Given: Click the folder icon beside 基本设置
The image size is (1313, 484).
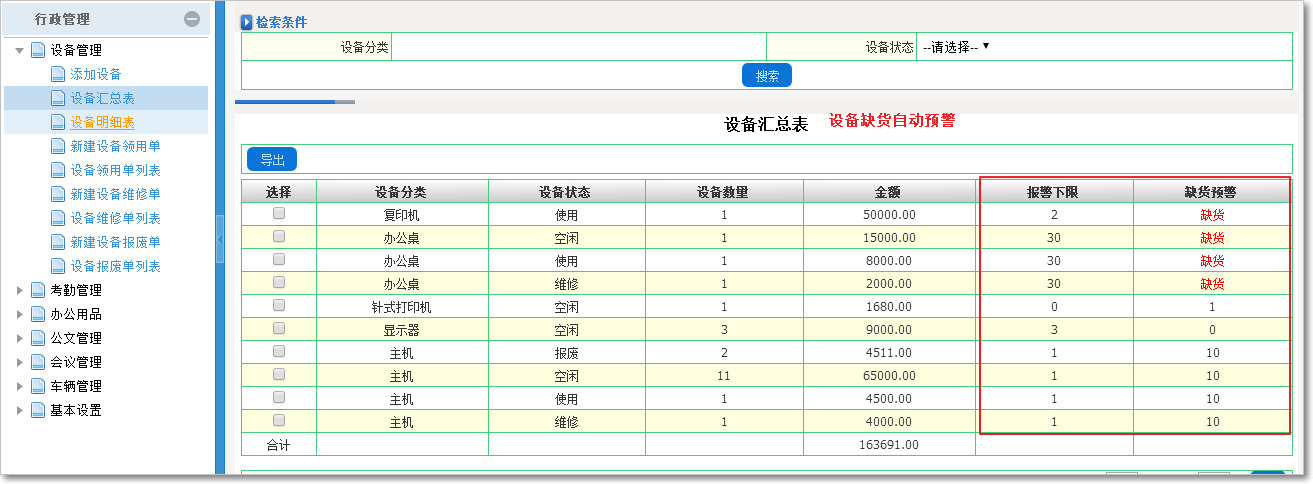Looking at the screenshot, I should [38, 410].
